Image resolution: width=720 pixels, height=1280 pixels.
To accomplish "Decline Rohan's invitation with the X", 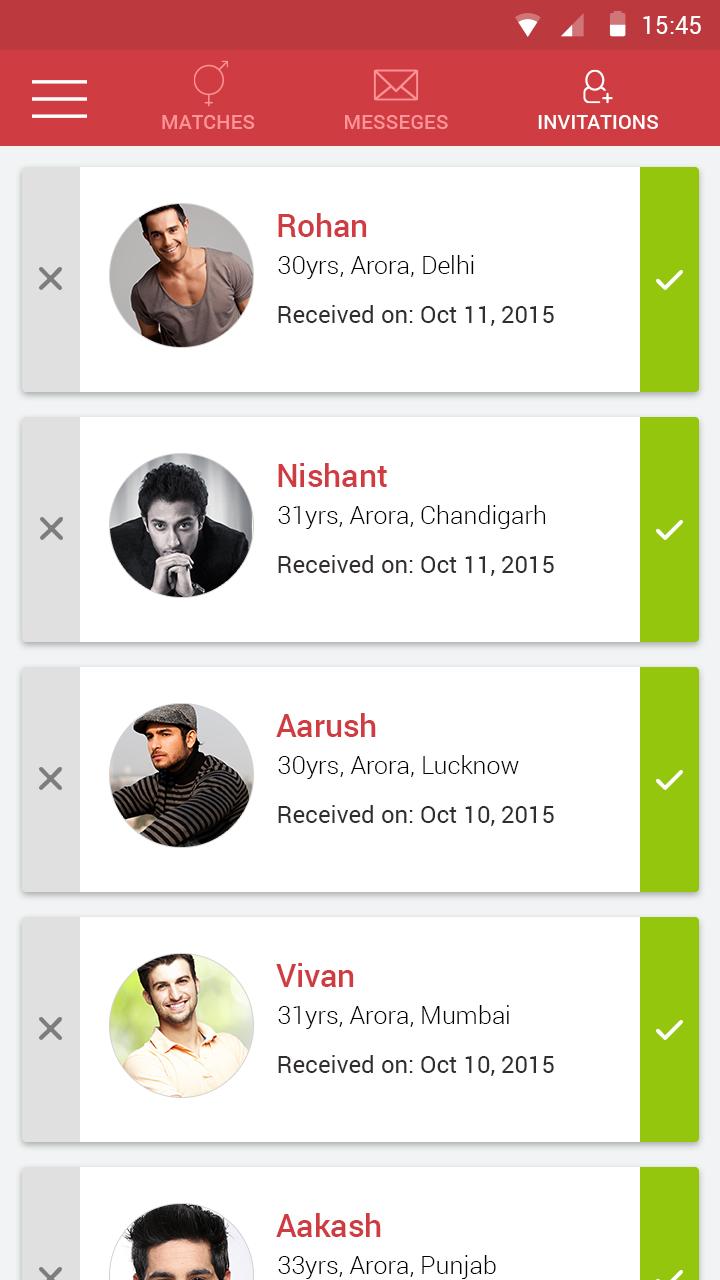I will click(51, 279).
